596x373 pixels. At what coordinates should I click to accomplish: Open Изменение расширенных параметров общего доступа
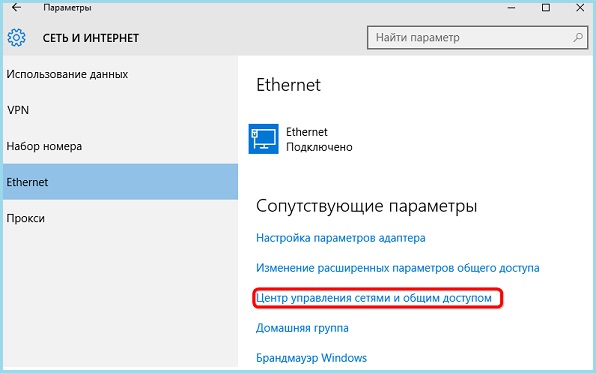pos(398,268)
